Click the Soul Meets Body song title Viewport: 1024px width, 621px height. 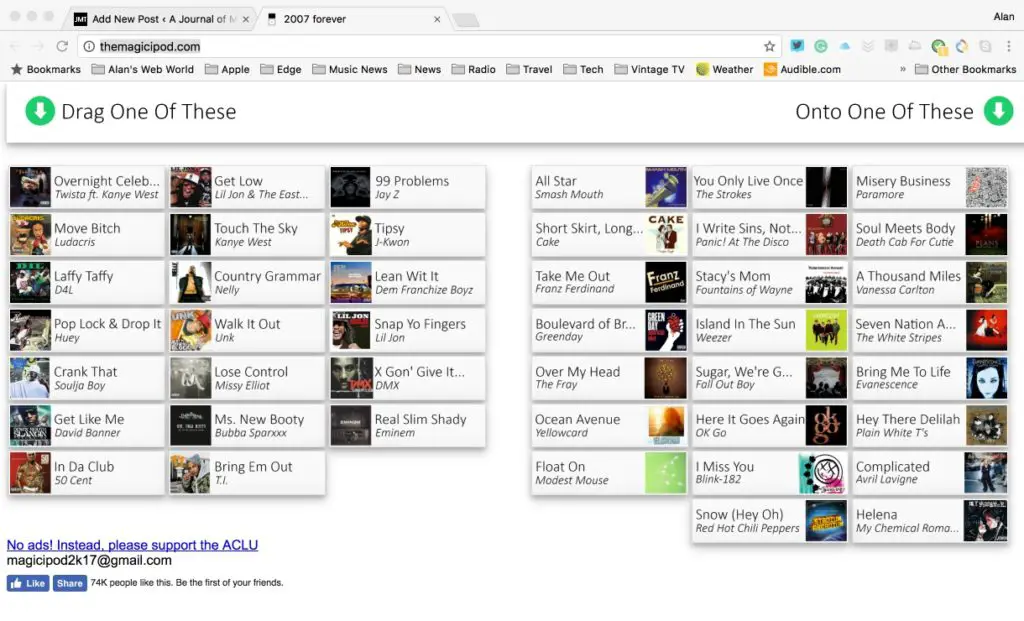(x=905, y=228)
